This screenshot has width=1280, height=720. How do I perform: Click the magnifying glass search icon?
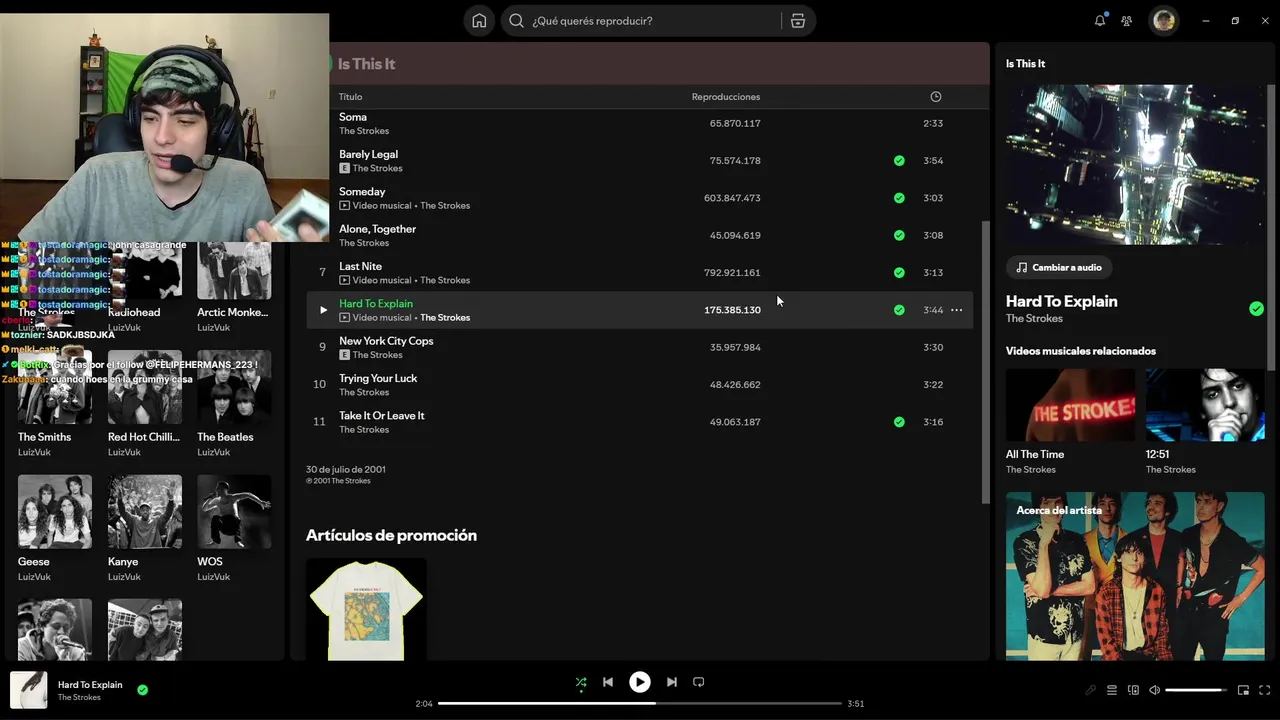point(516,21)
